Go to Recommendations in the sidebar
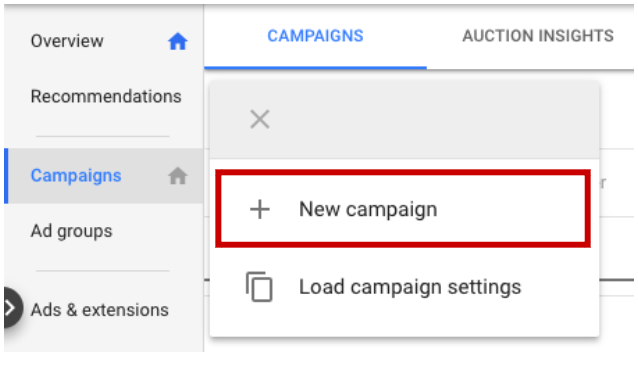The width and height of the screenshot is (638, 366). [x=106, y=96]
